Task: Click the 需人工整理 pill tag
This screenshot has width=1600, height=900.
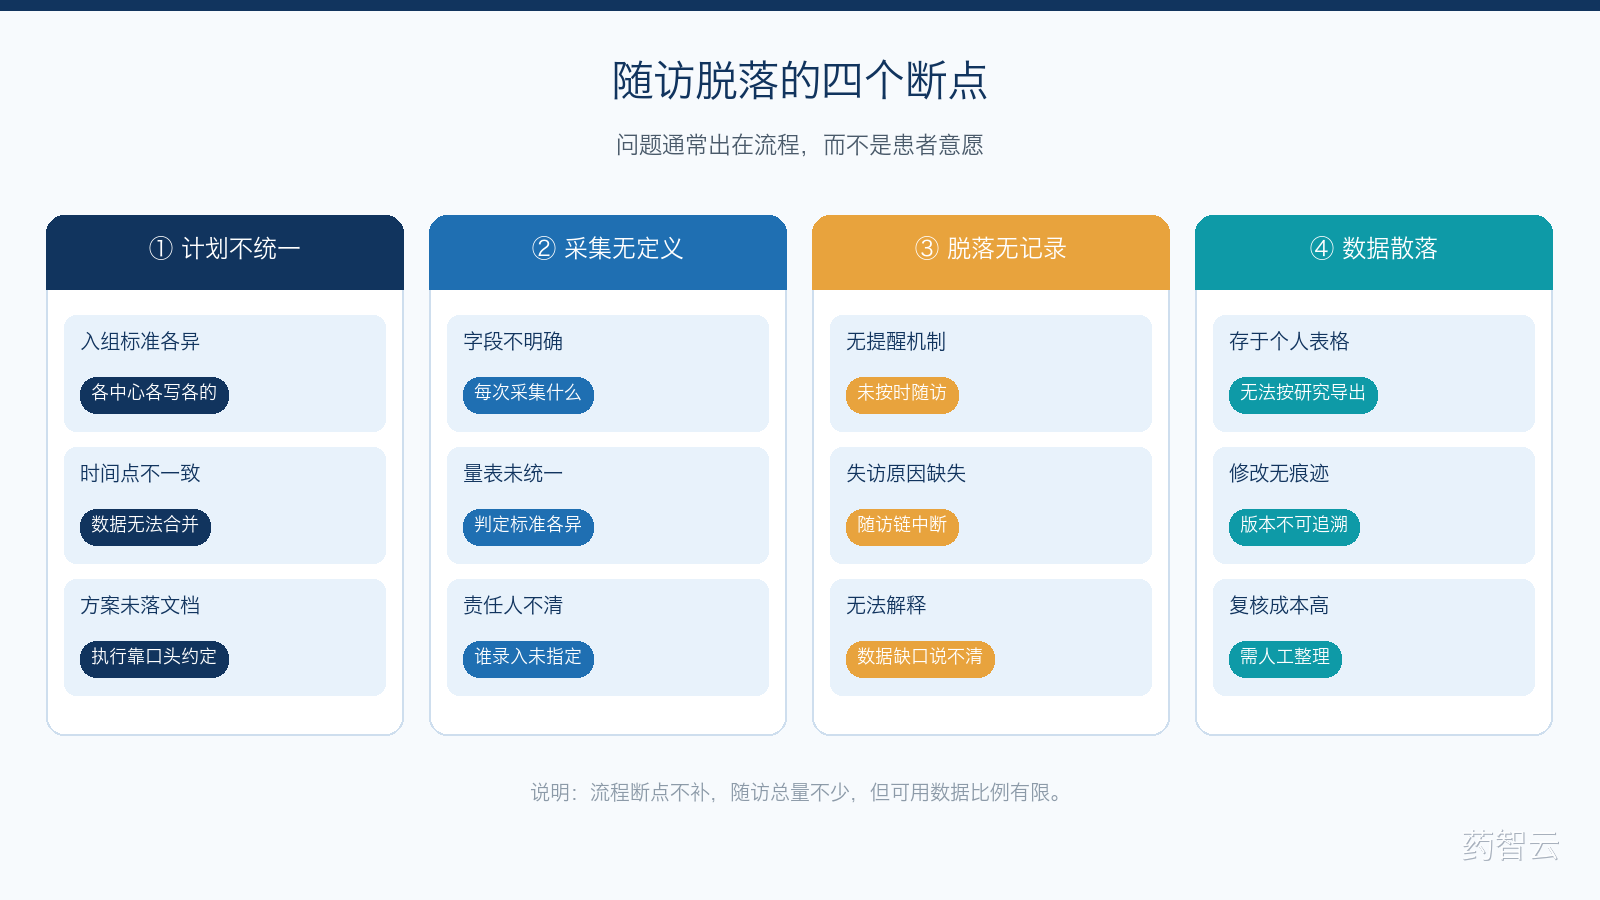Action: pyautogui.click(x=1285, y=657)
